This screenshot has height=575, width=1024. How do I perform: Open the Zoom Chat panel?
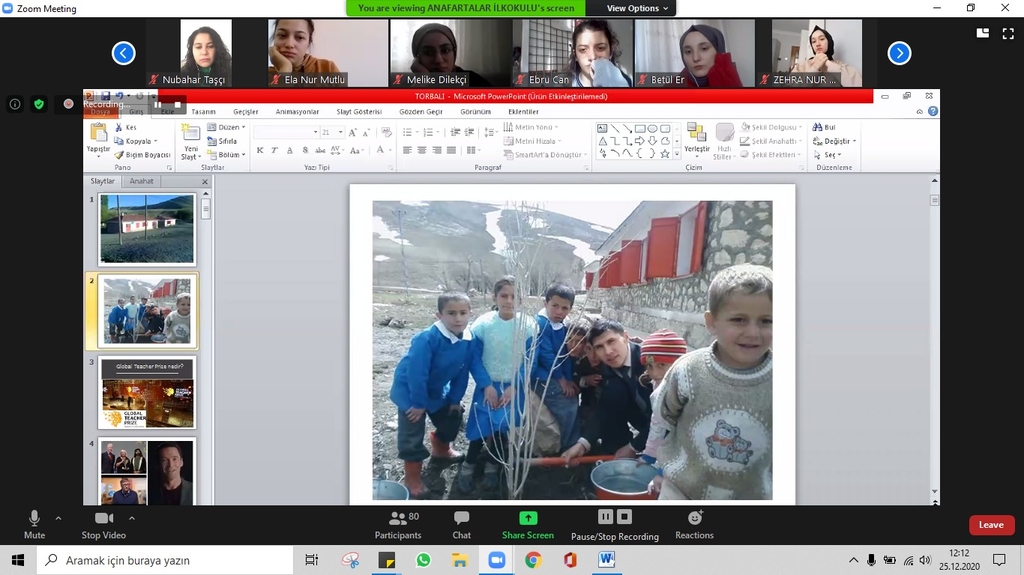pos(462,525)
